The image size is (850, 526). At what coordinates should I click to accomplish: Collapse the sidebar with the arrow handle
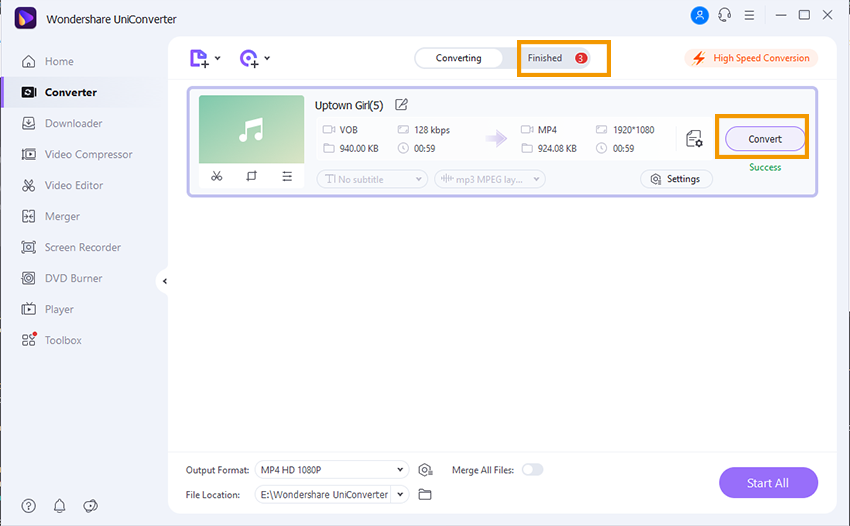point(164,281)
